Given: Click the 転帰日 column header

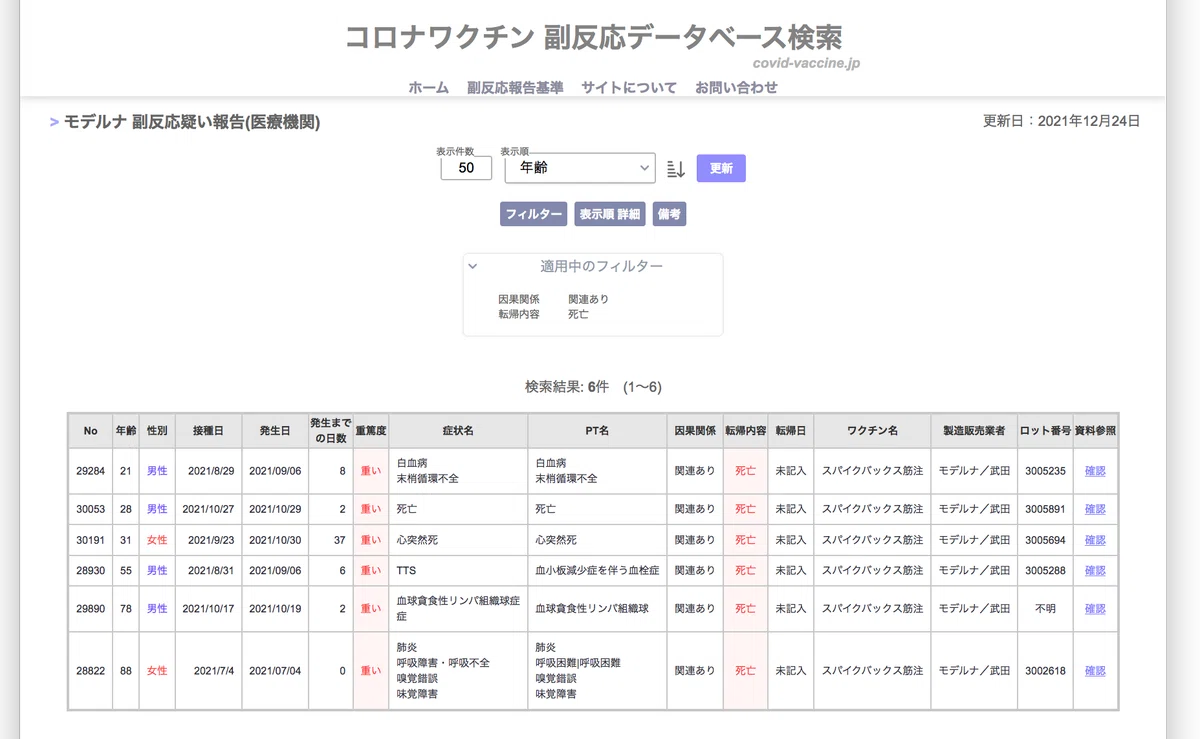Looking at the screenshot, I should click(x=791, y=431).
